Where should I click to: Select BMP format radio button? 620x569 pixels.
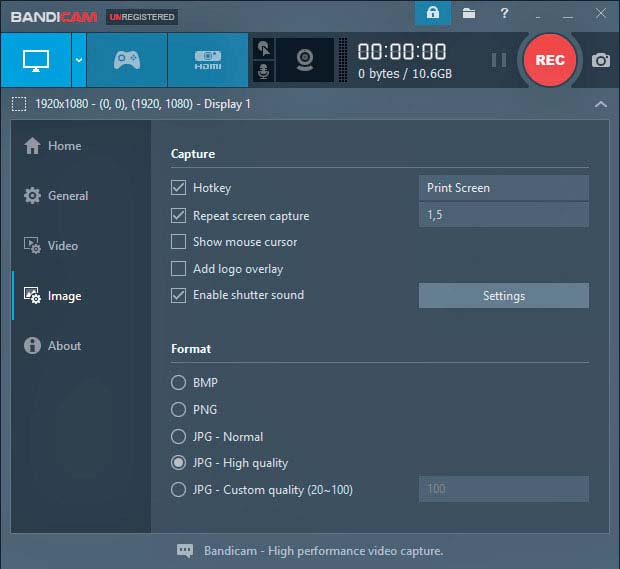[178, 383]
